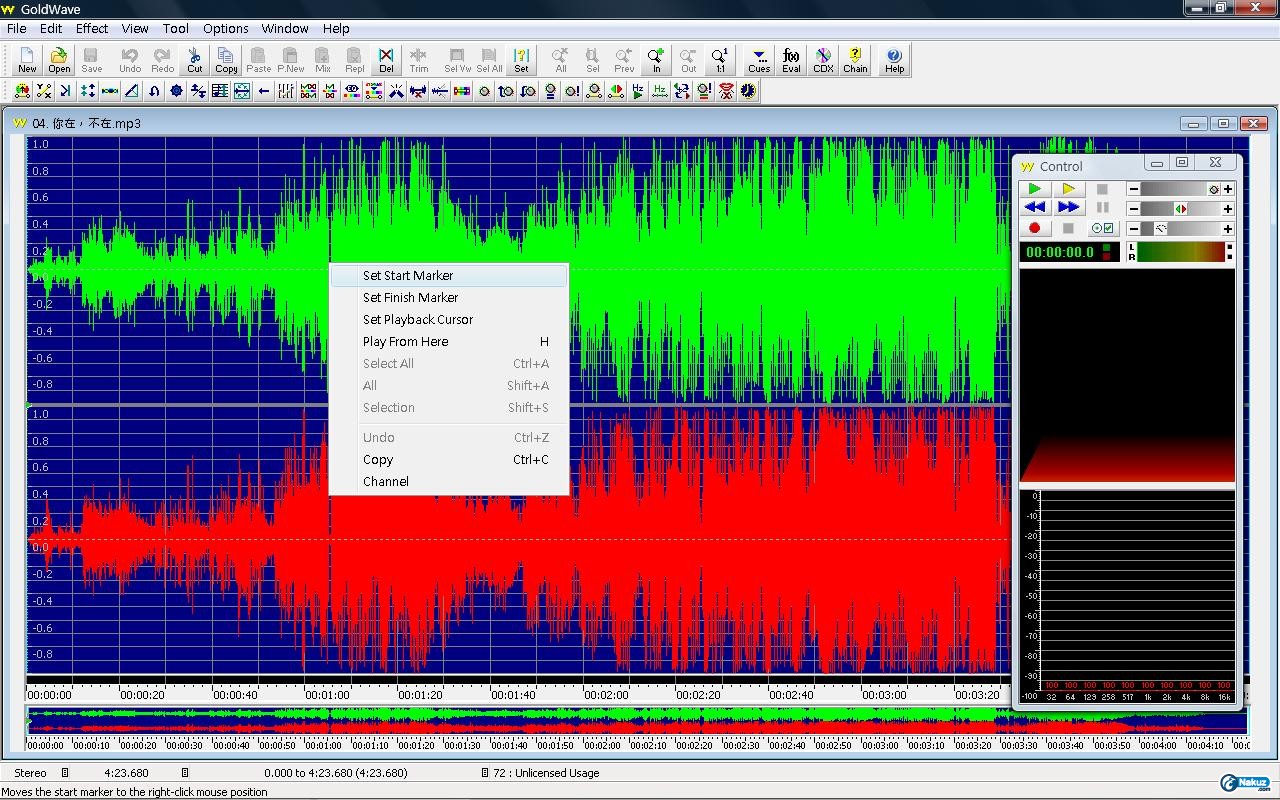Click the Set markers toolbar icon
This screenshot has height=800, width=1280.
521,60
